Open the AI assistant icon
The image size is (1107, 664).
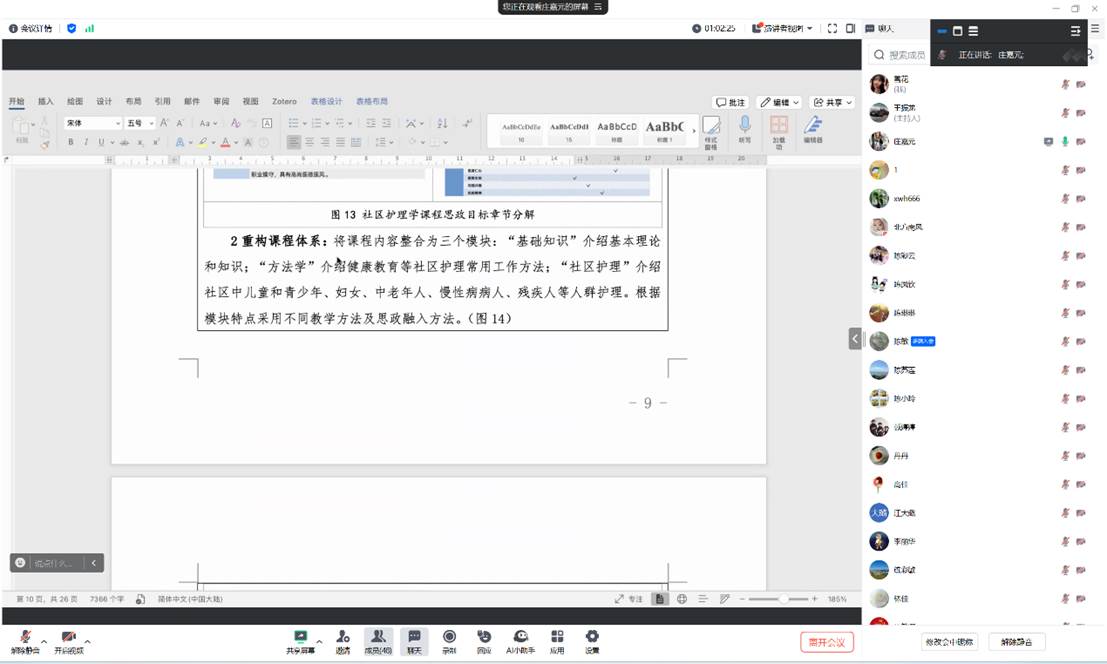coord(520,641)
